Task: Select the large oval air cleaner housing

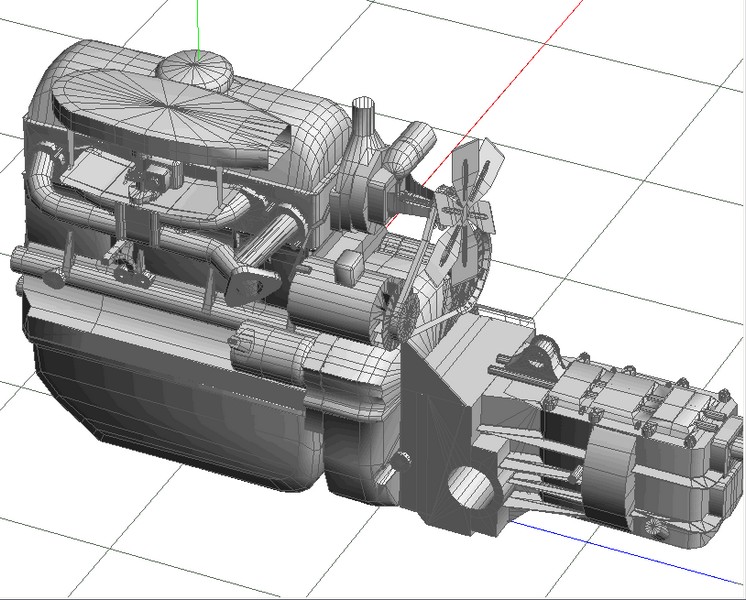Action: (150, 113)
